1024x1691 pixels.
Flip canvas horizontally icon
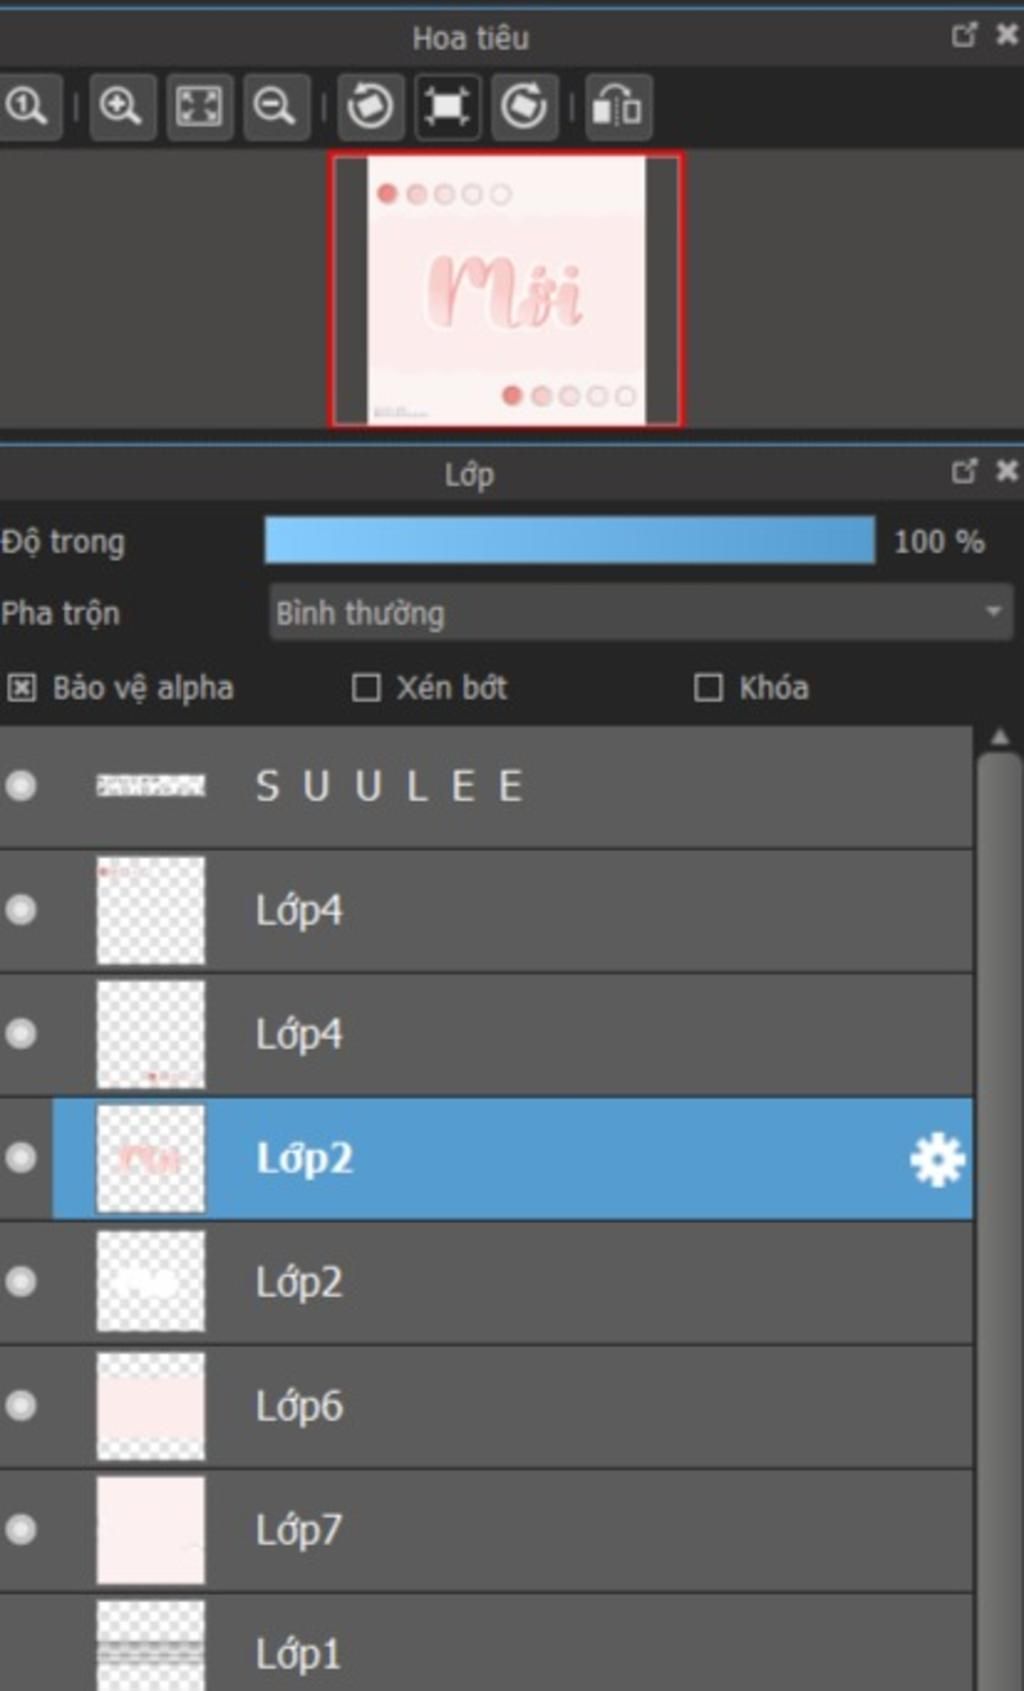point(617,106)
